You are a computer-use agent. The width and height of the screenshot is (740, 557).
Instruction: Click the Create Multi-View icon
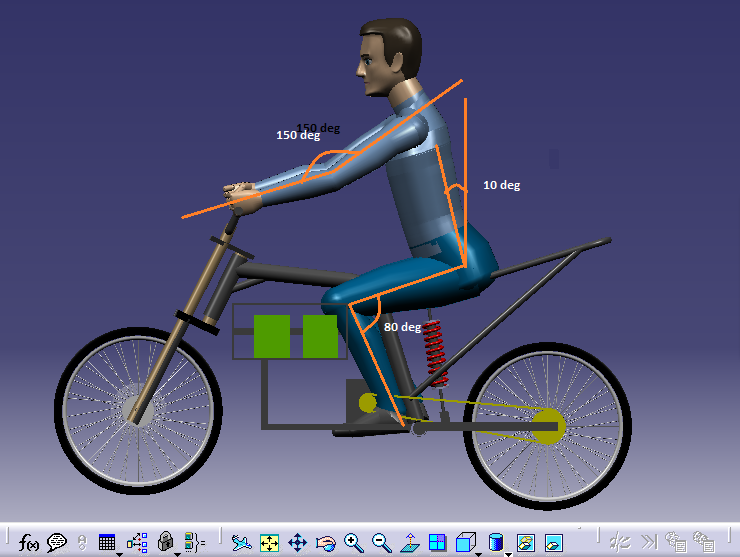click(x=437, y=543)
